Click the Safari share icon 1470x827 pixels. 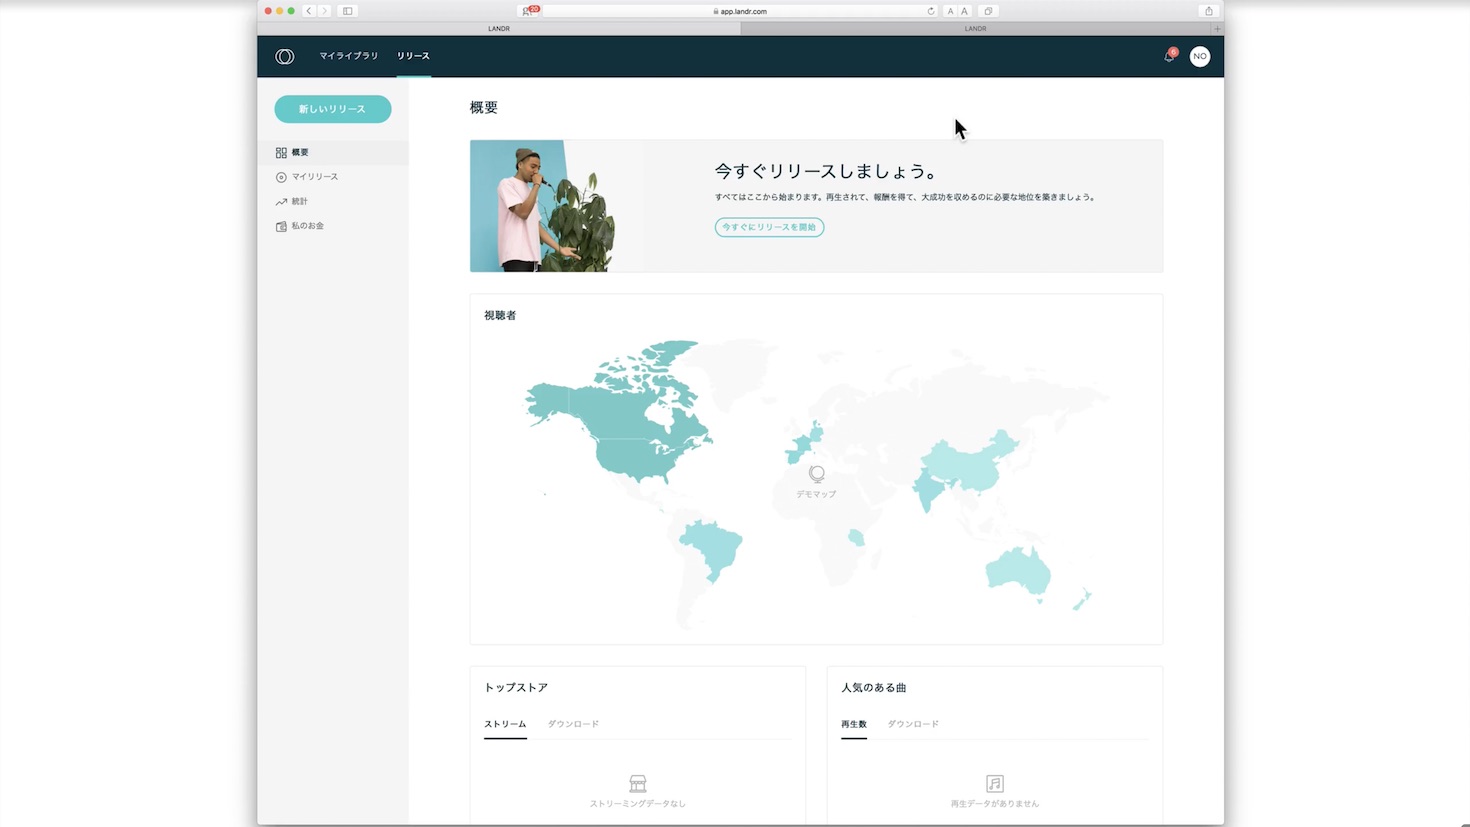[x=1208, y=11]
